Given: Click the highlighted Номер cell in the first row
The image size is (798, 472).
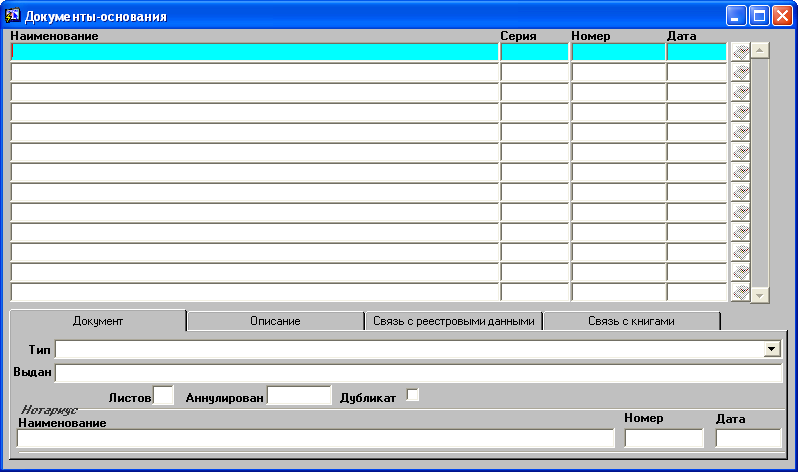Looking at the screenshot, I should 618,52.
